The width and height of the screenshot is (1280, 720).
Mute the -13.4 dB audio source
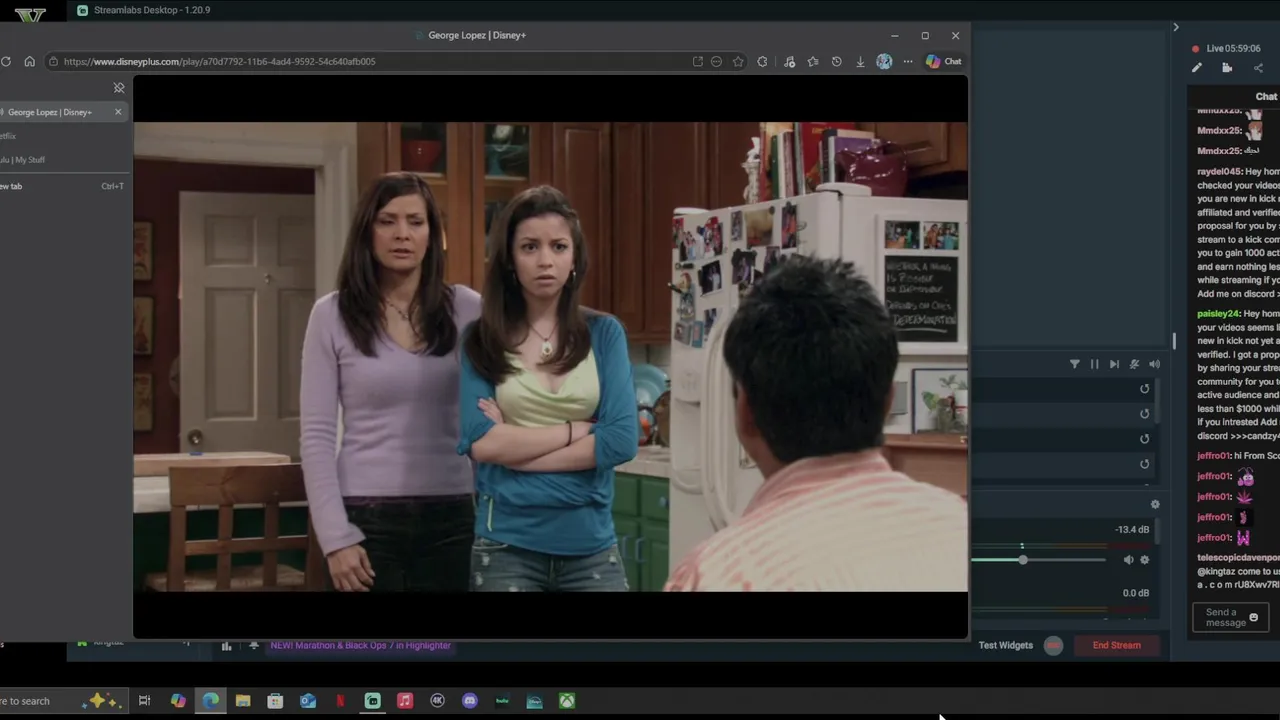pyautogui.click(x=1128, y=560)
